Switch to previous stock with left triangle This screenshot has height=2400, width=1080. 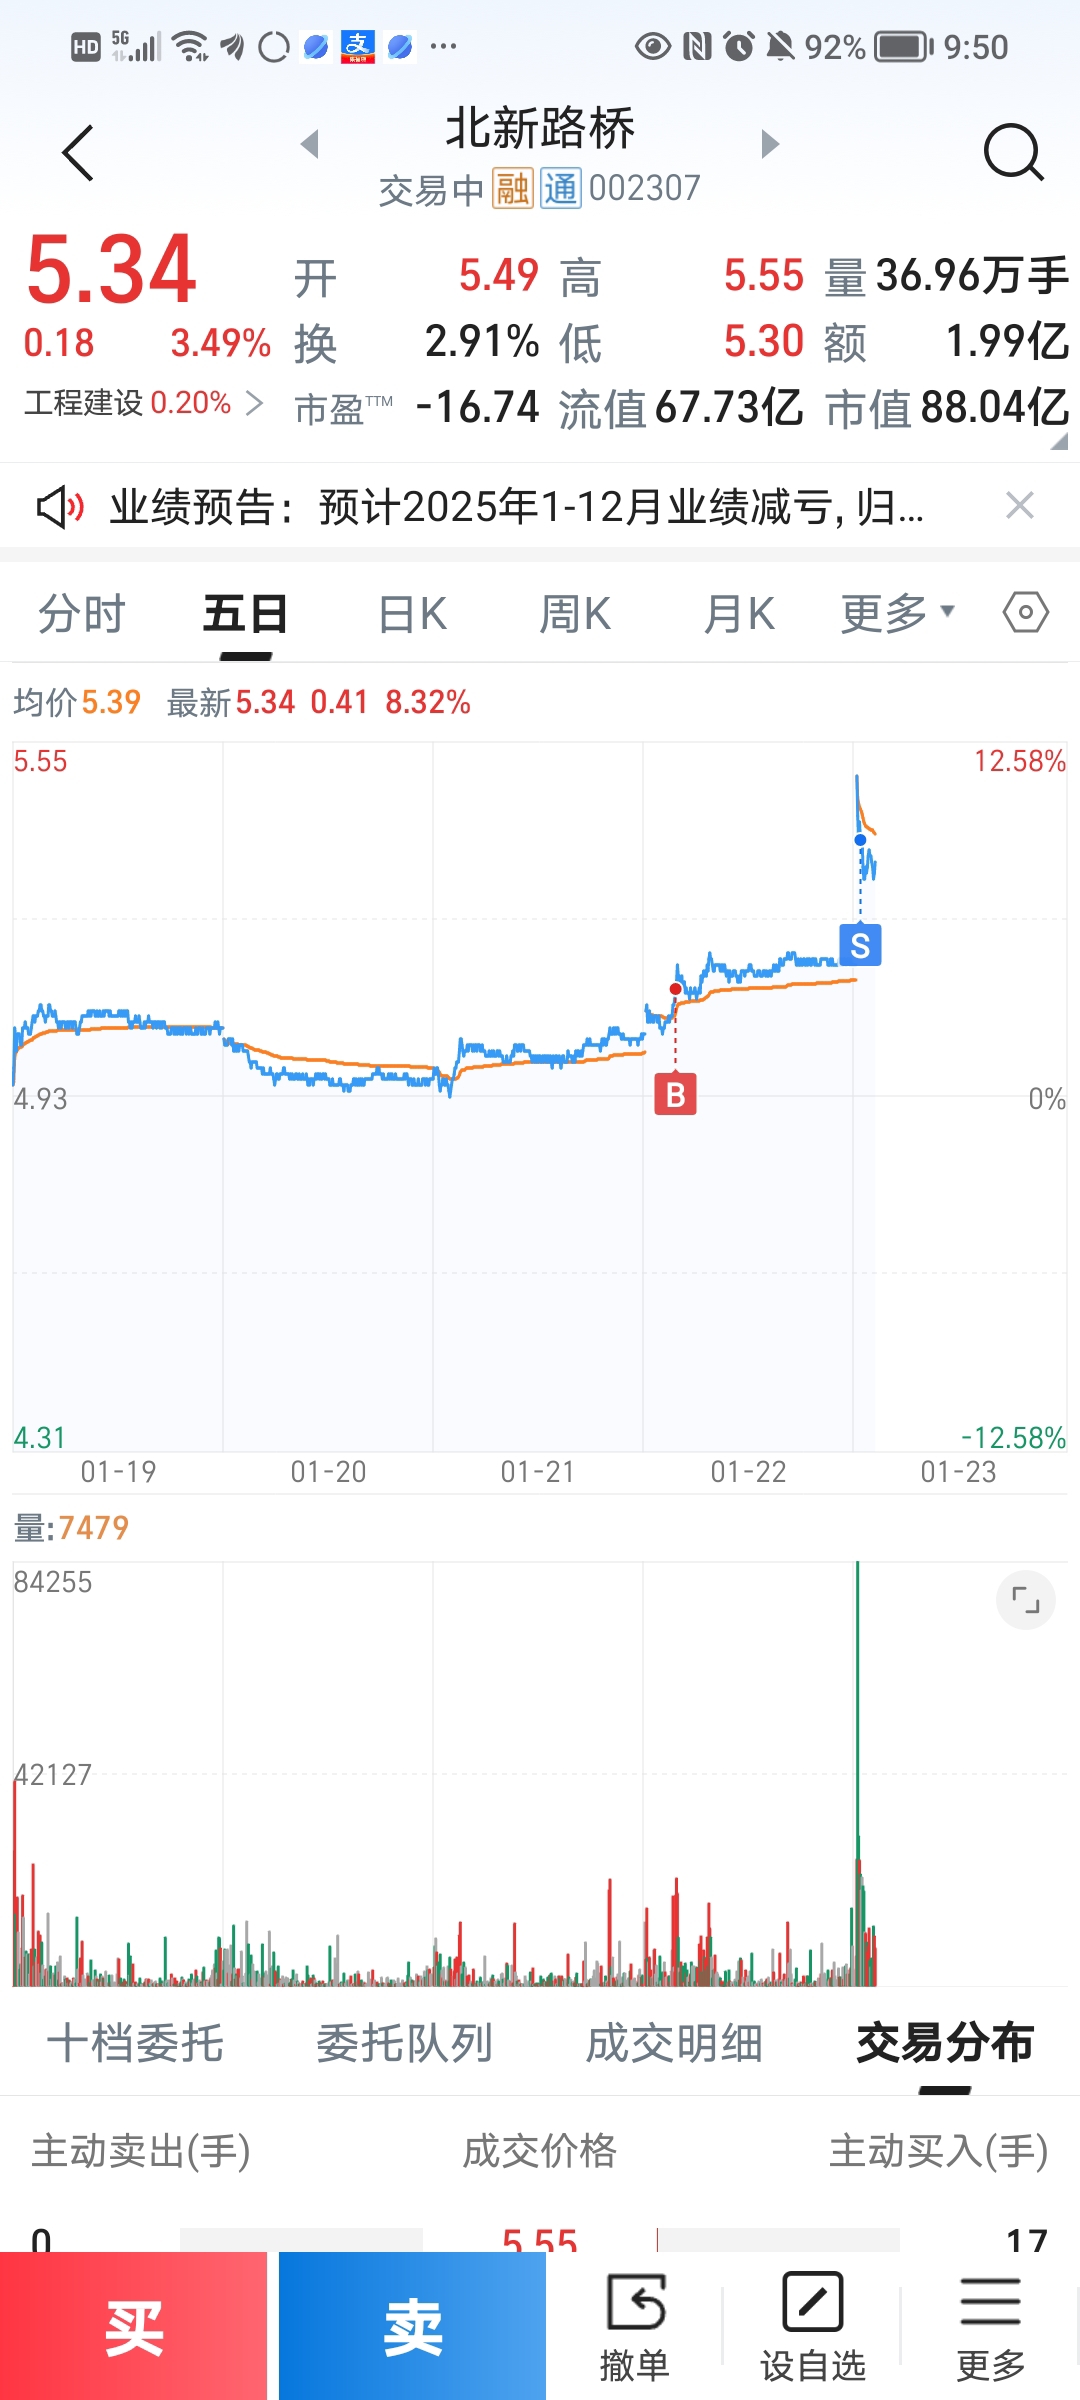pos(310,144)
